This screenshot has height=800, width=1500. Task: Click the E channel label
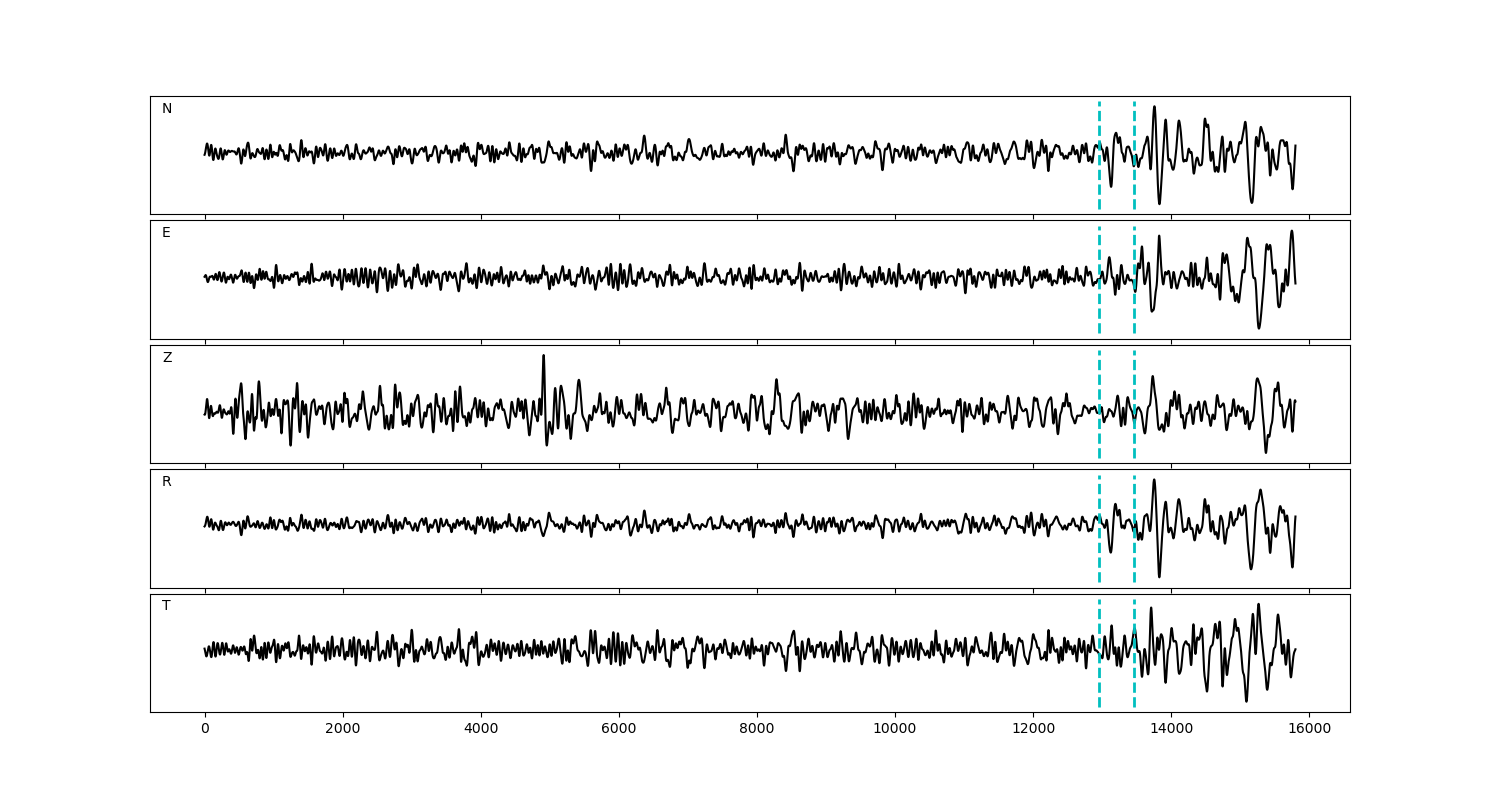point(166,233)
